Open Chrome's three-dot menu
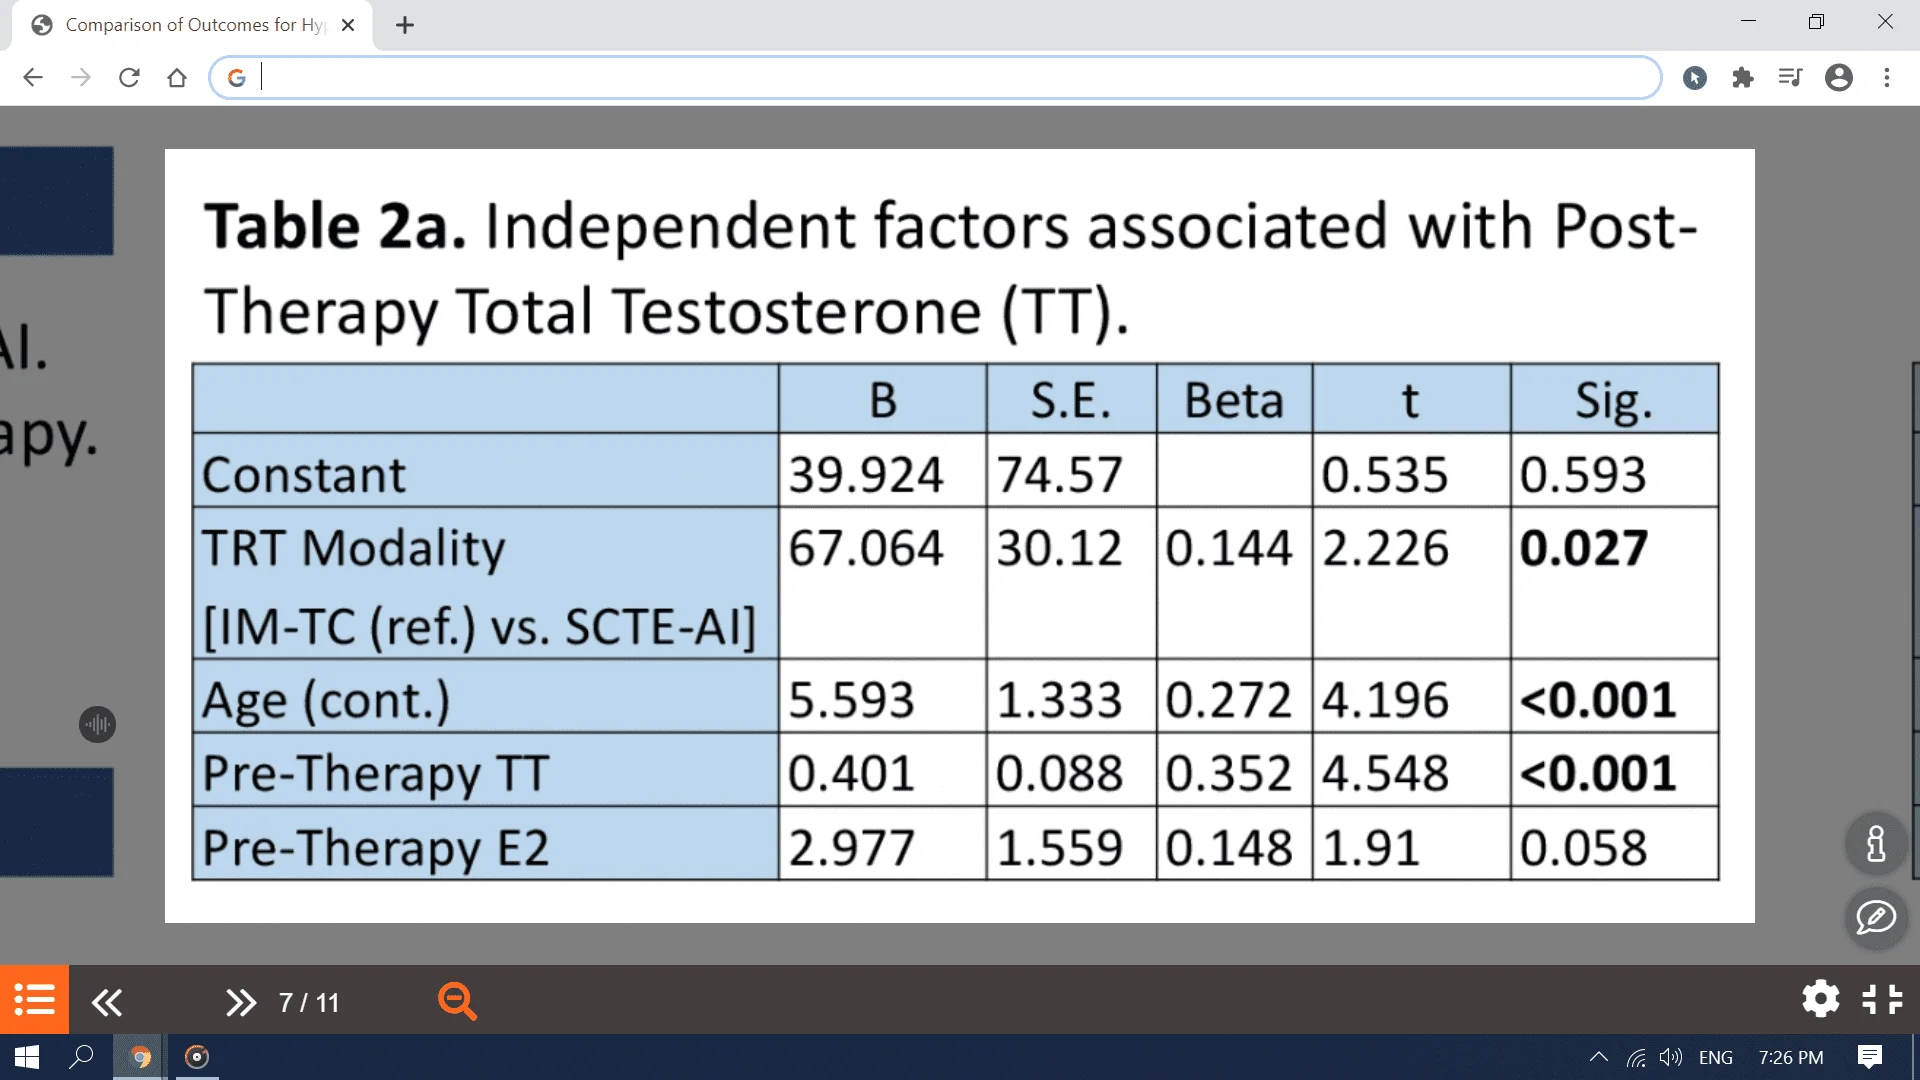This screenshot has width=1920, height=1080. click(x=1887, y=77)
